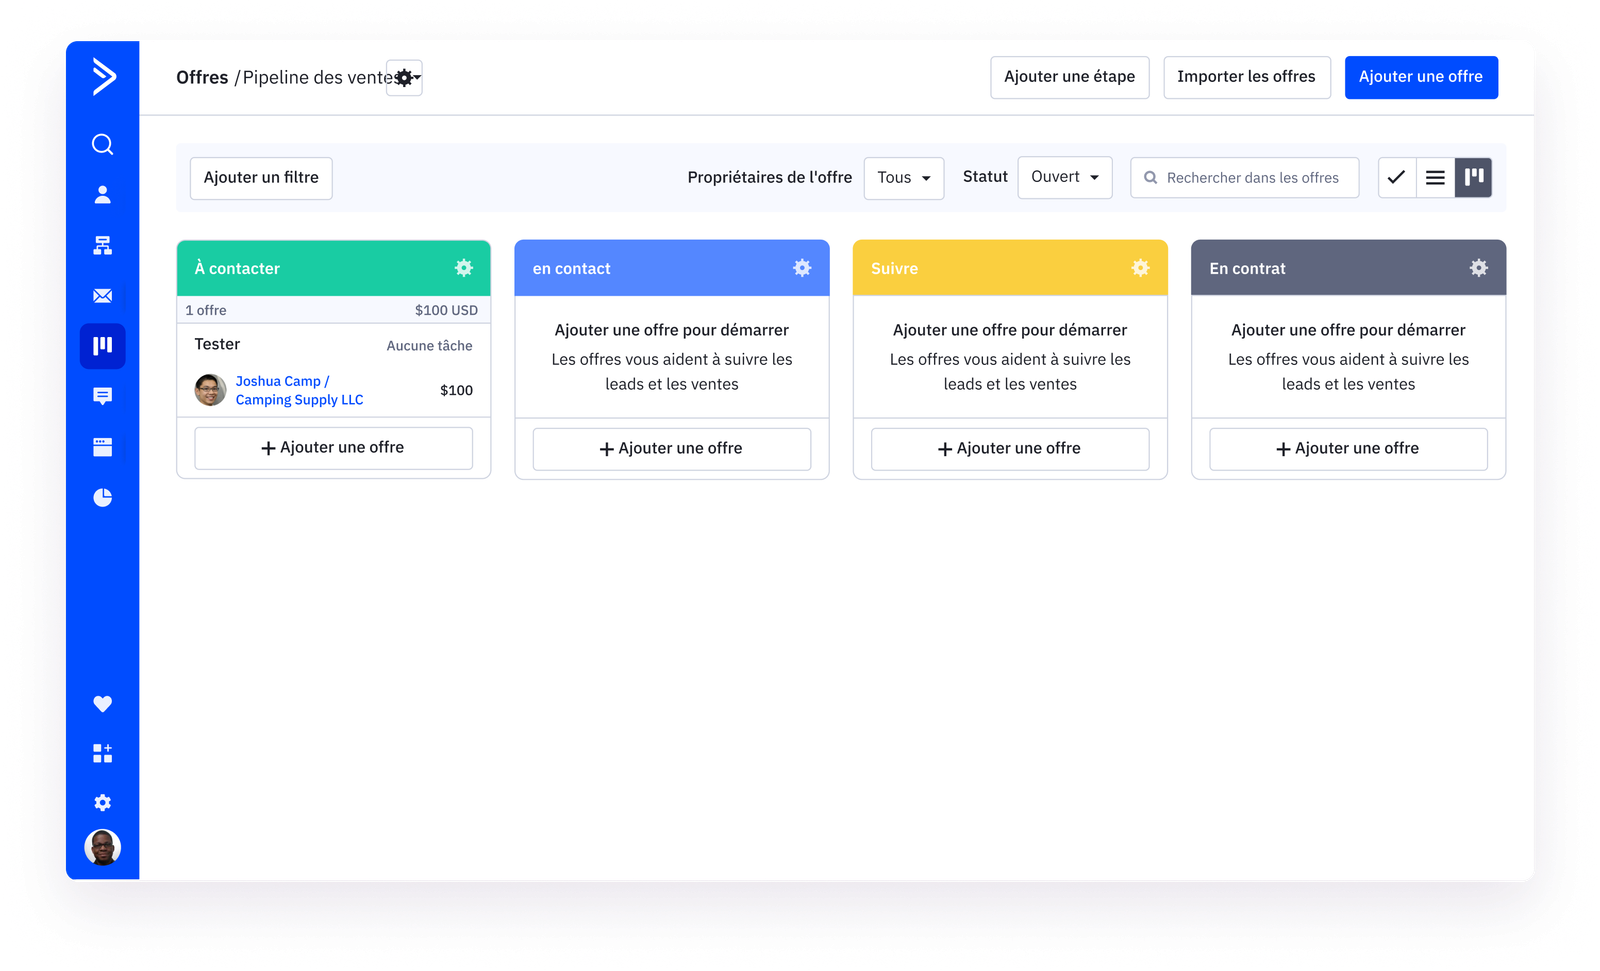This screenshot has height=971, width=1600.
Task: Expand the Tous owner dropdown
Action: [903, 178]
